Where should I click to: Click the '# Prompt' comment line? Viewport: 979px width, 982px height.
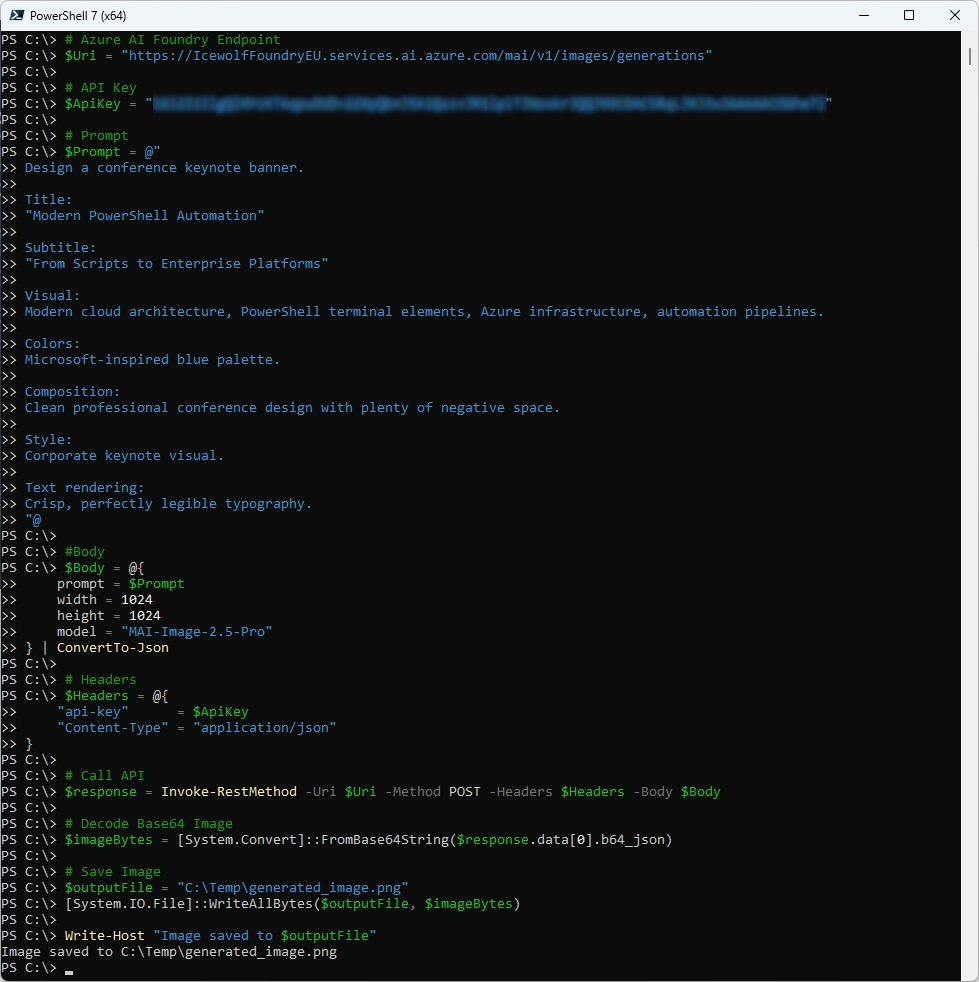[x=96, y=135]
